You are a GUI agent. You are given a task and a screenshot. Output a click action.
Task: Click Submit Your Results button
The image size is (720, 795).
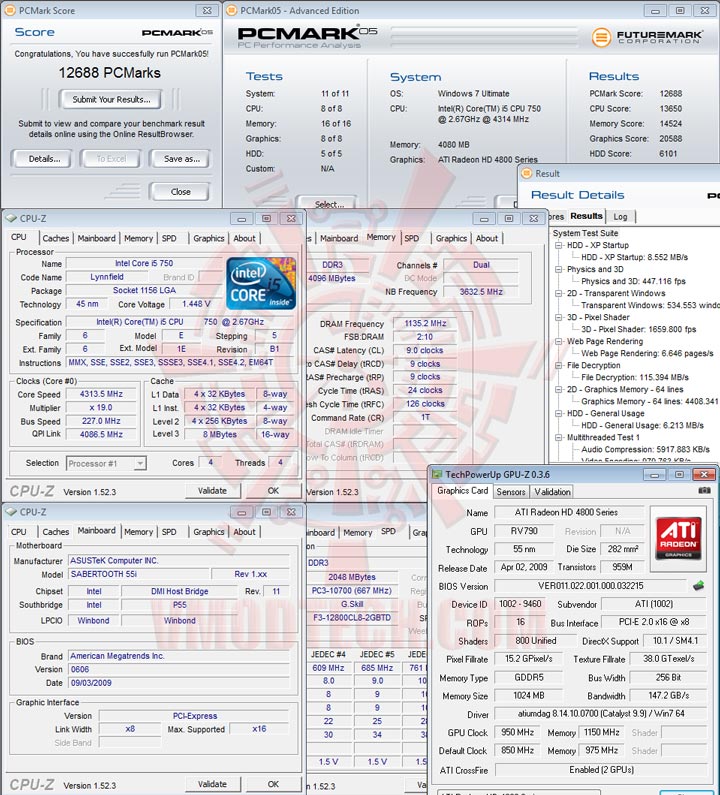point(111,99)
